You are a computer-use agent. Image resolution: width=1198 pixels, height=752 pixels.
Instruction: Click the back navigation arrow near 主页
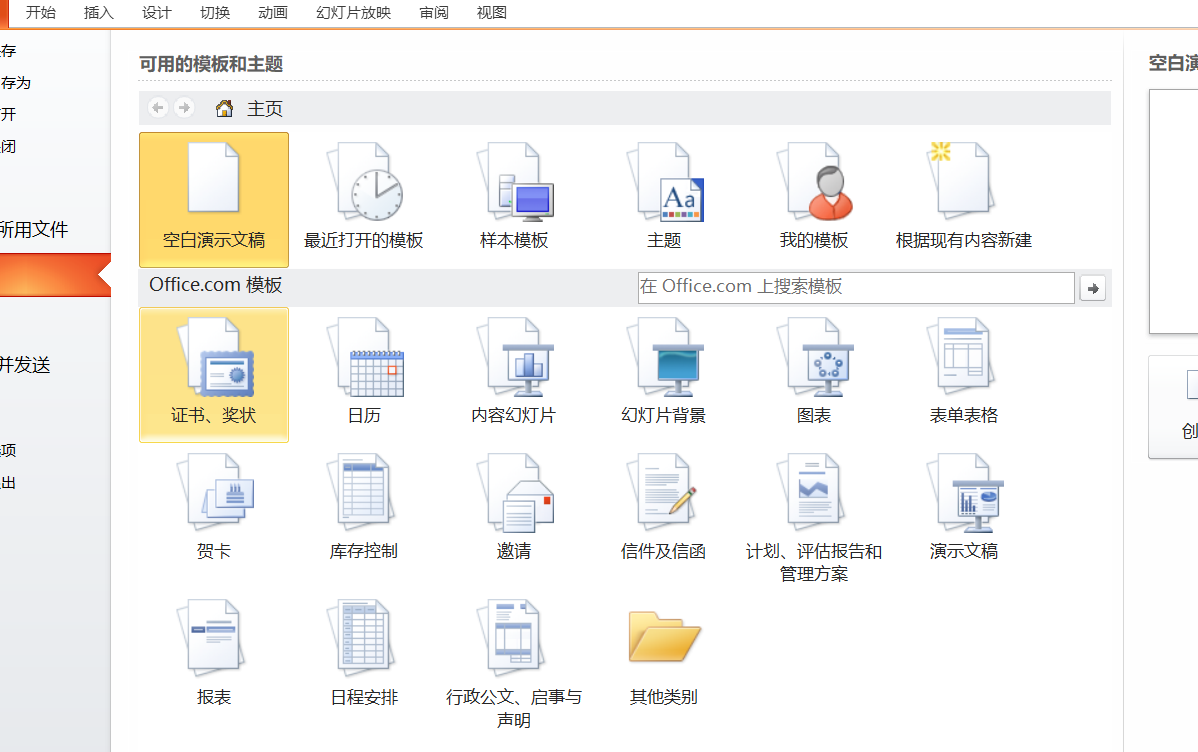[158, 108]
